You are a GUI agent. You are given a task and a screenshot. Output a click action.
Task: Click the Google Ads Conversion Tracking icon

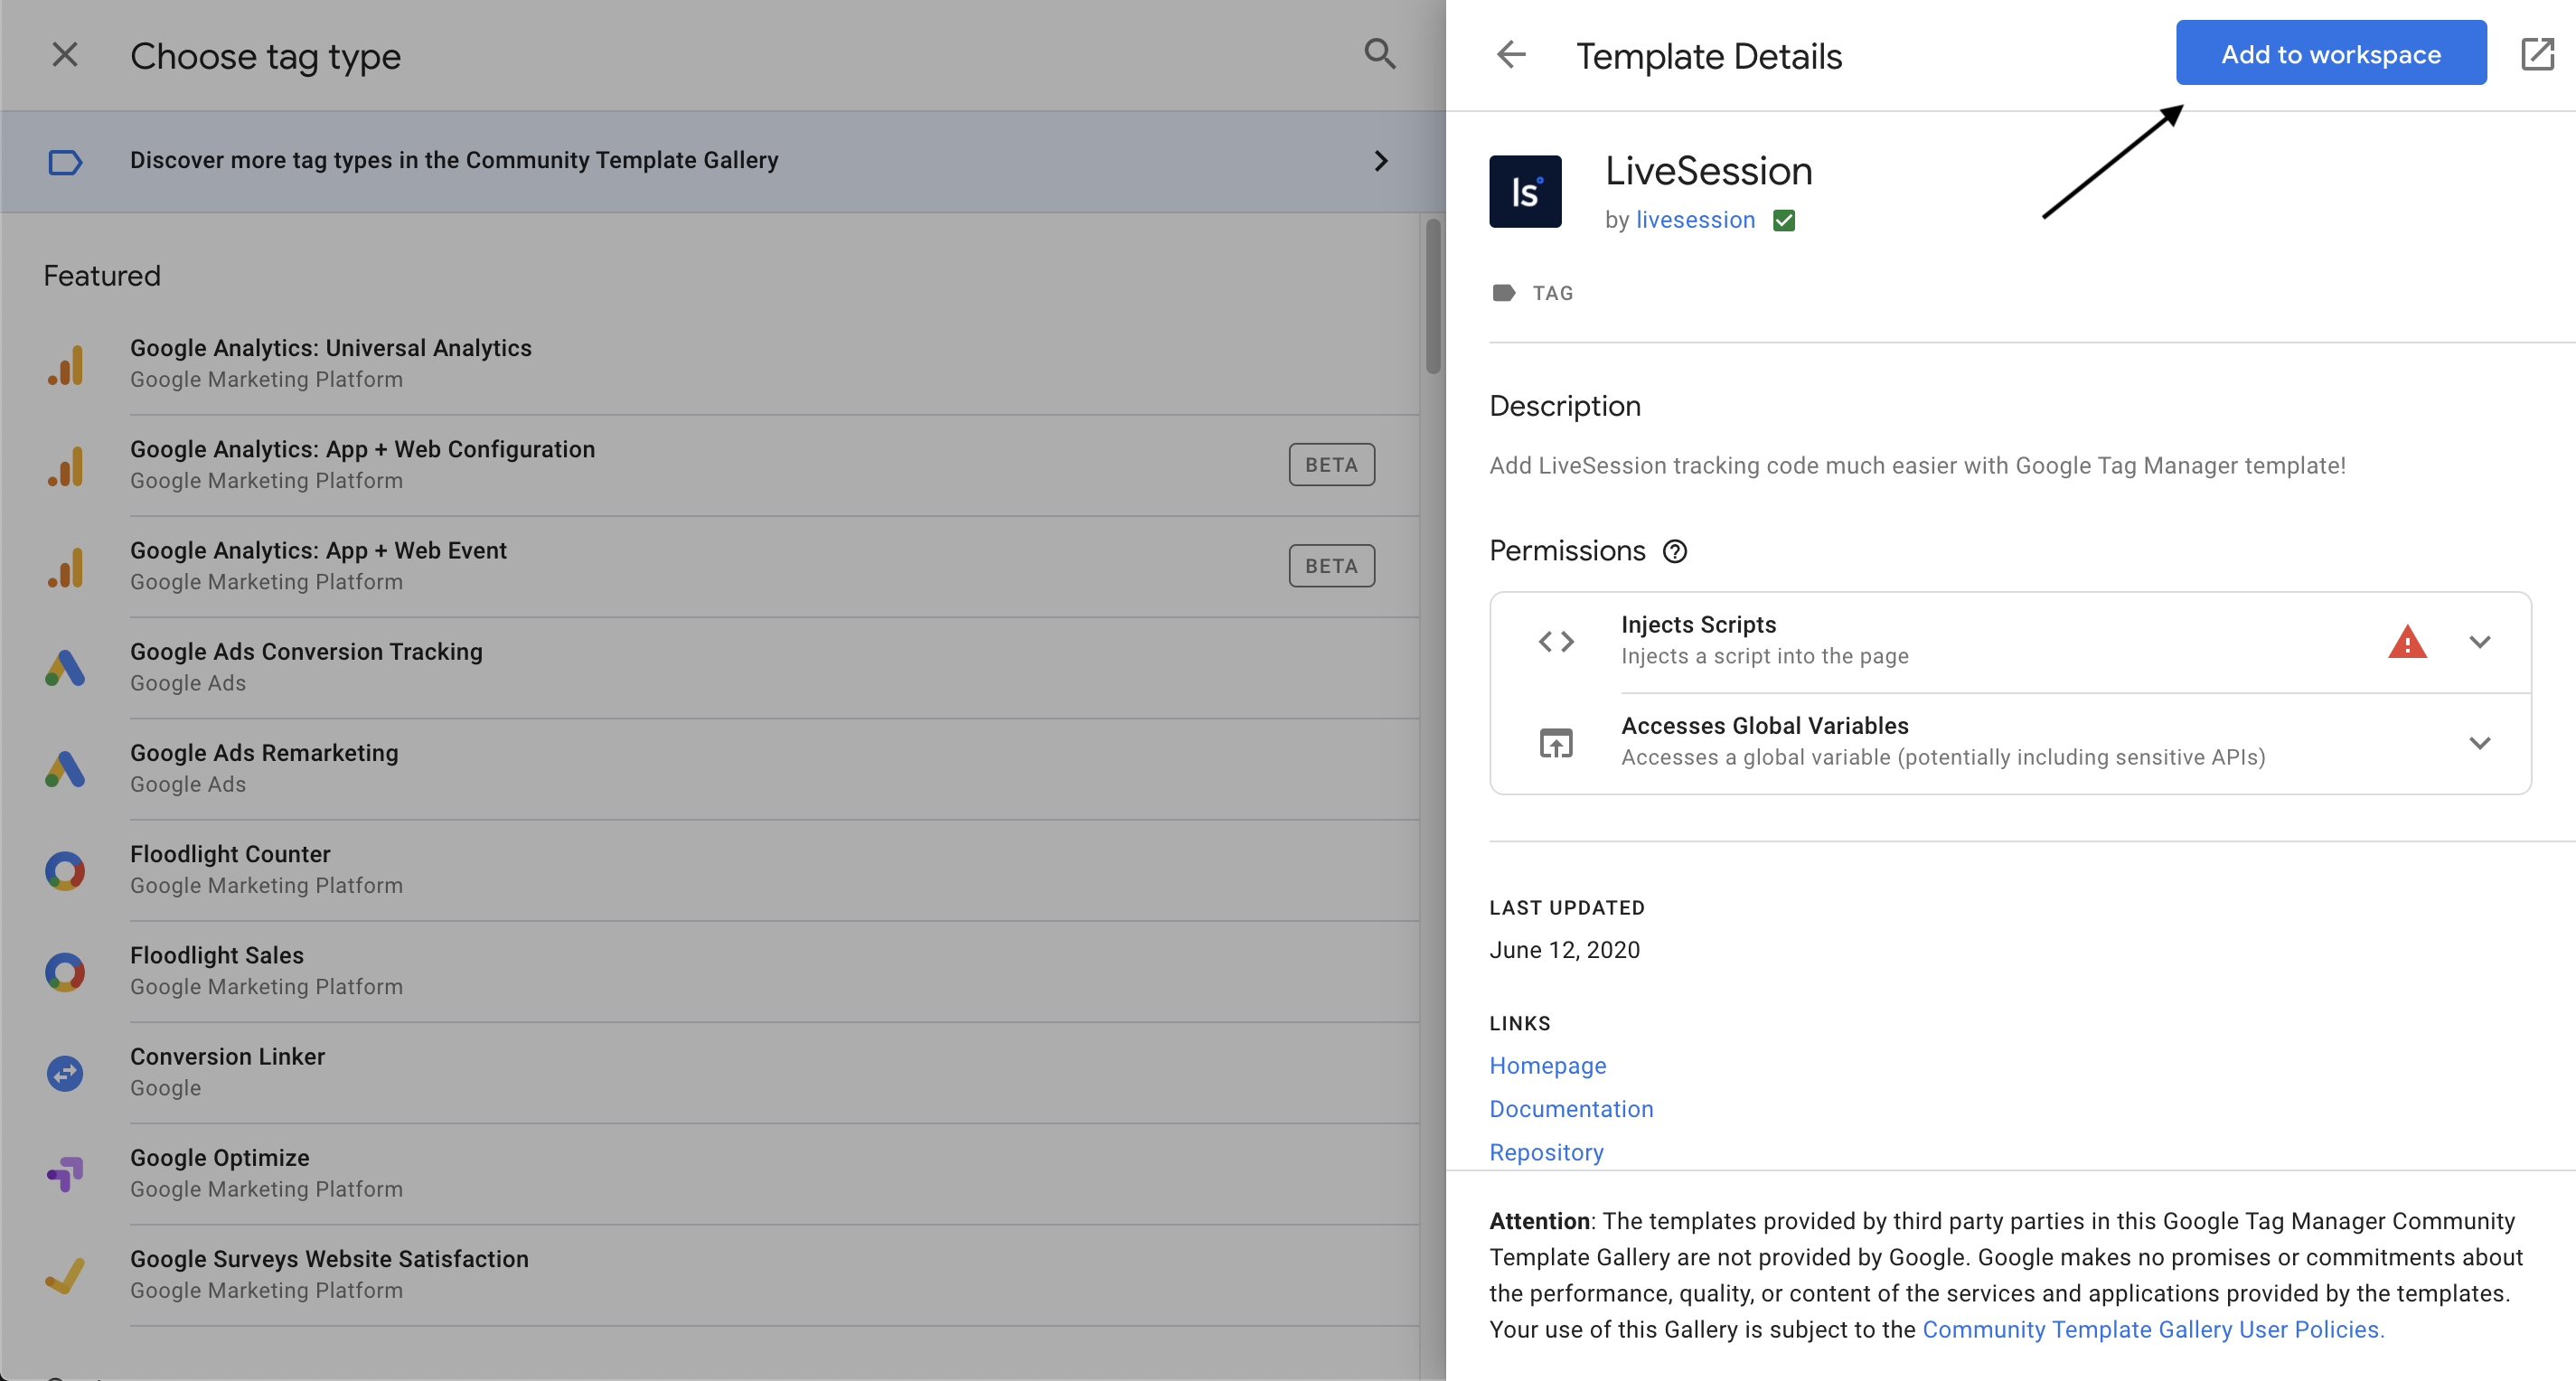point(65,667)
